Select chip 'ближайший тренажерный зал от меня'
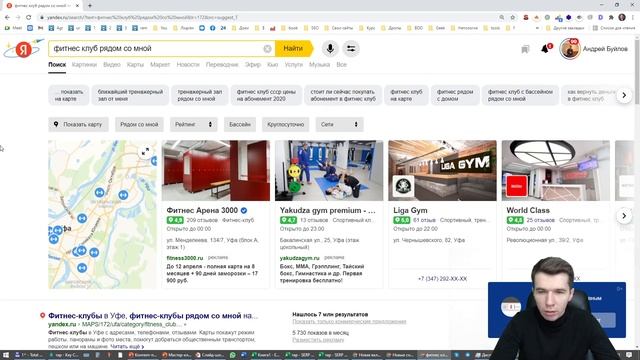This screenshot has width=640, height=360. 130,95
